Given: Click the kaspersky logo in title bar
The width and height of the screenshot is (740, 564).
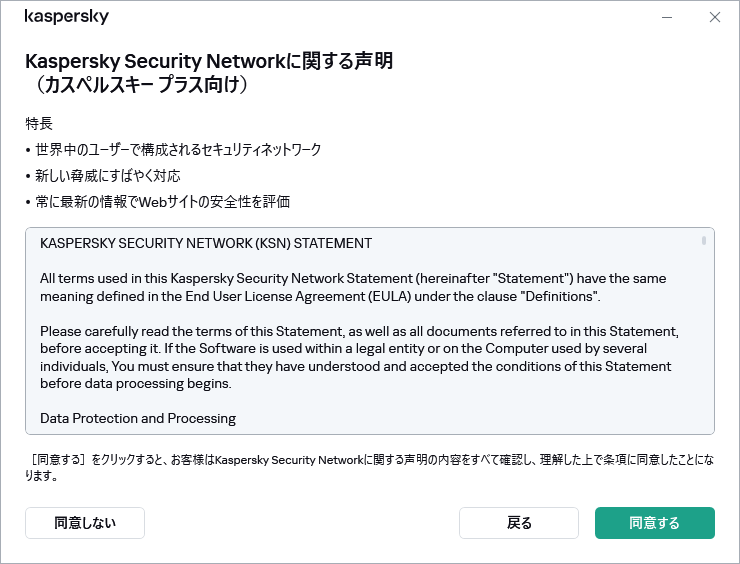Looking at the screenshot, I should [66, 17].
